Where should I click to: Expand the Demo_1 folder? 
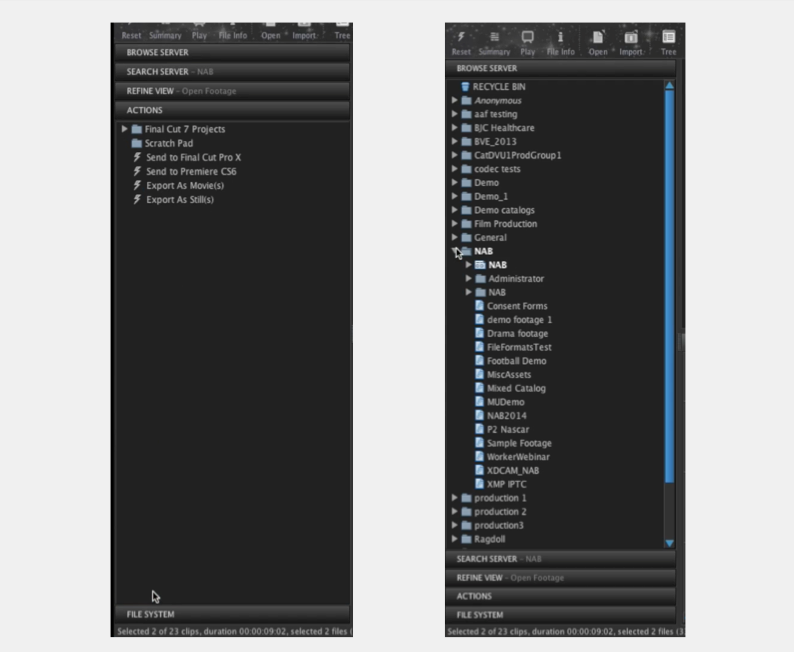click(454, 196)
